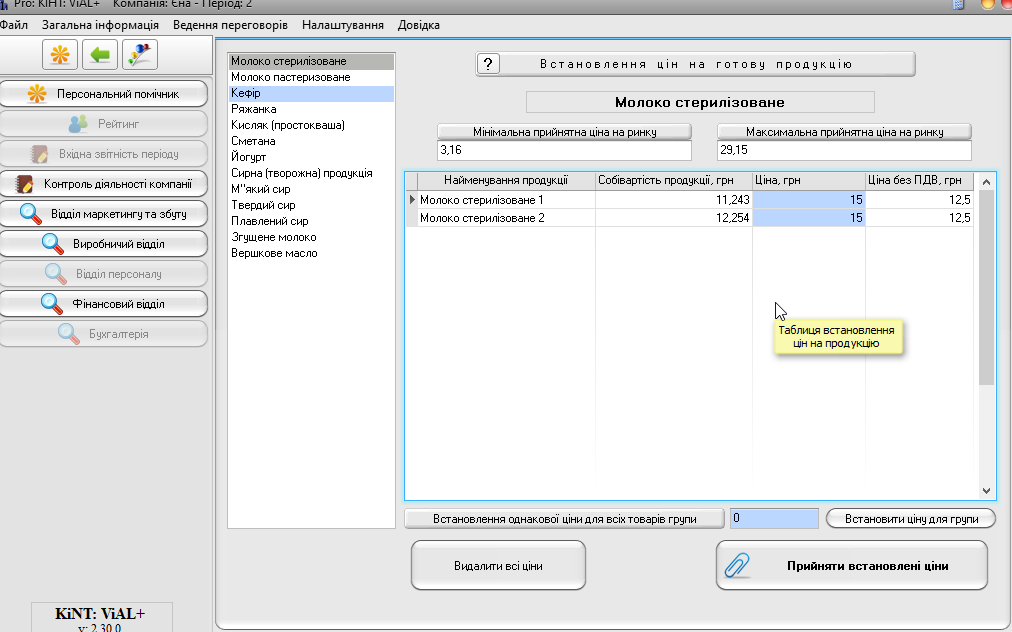
Task: Select Кисляк (простокваша) in list
Action: [x=311, y=125]
